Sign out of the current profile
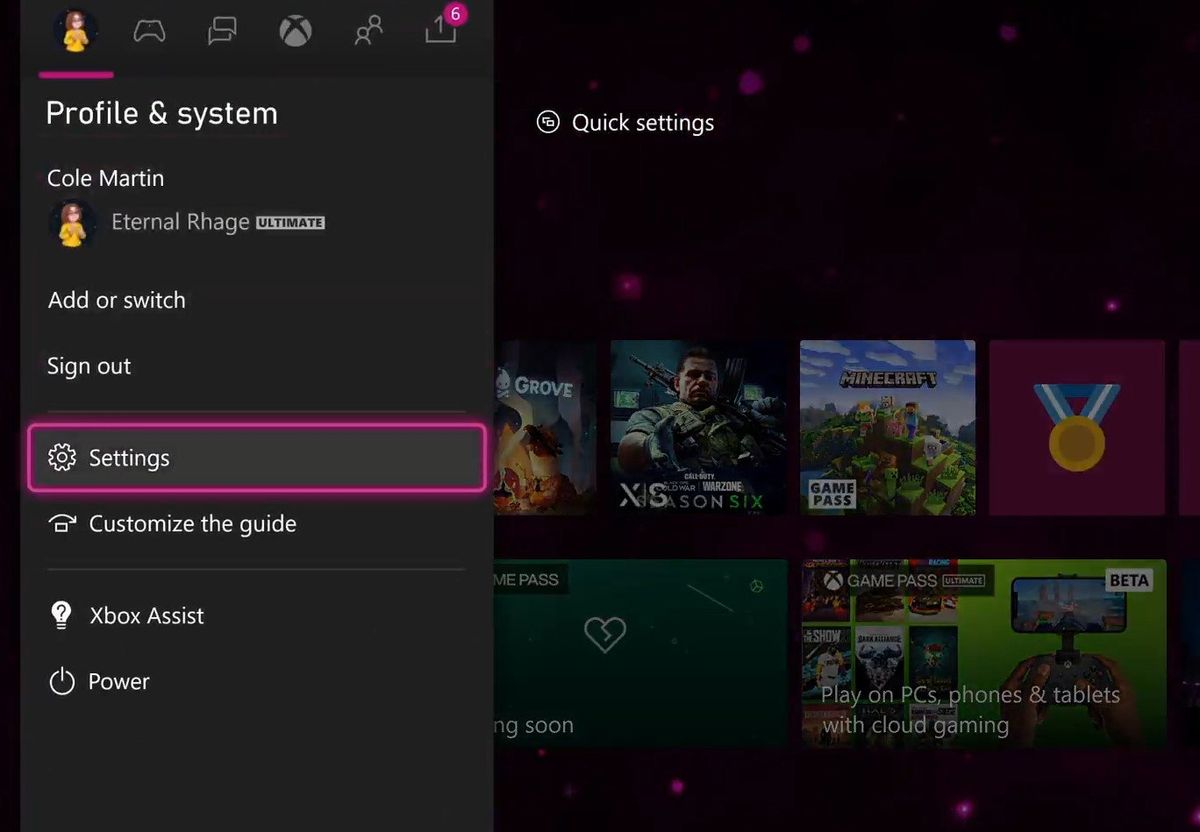The image size is (1200, 832). point(89,366)
